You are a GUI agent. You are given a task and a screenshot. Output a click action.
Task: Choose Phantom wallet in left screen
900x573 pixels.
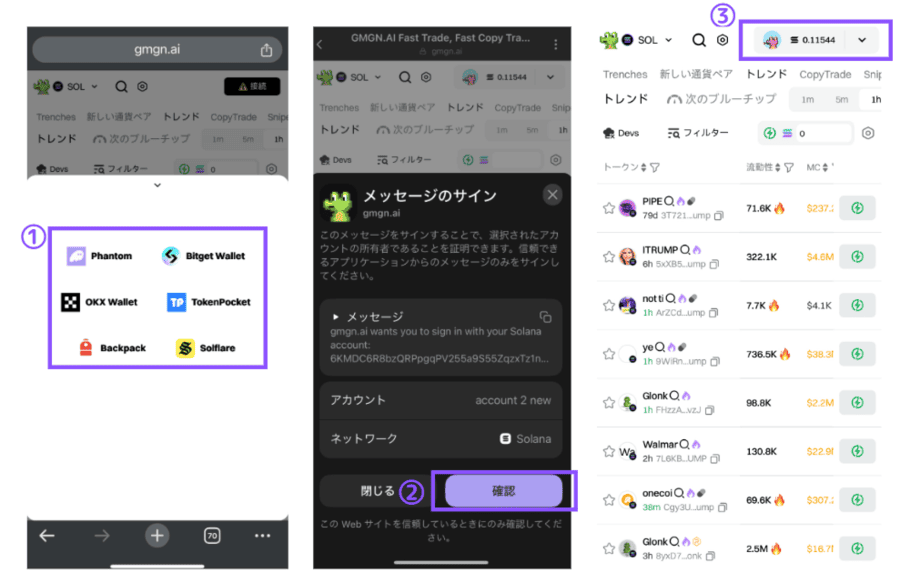point(99,255)
